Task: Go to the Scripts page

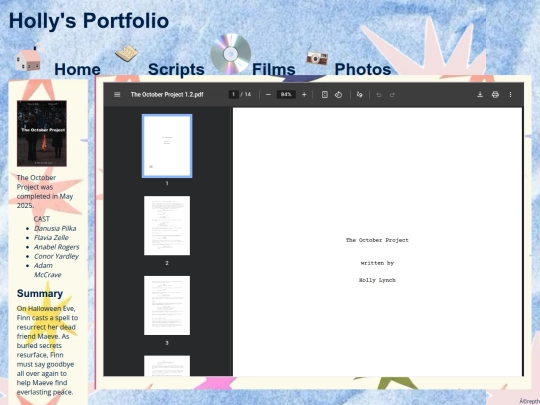Action: click(x=176, y=69)
